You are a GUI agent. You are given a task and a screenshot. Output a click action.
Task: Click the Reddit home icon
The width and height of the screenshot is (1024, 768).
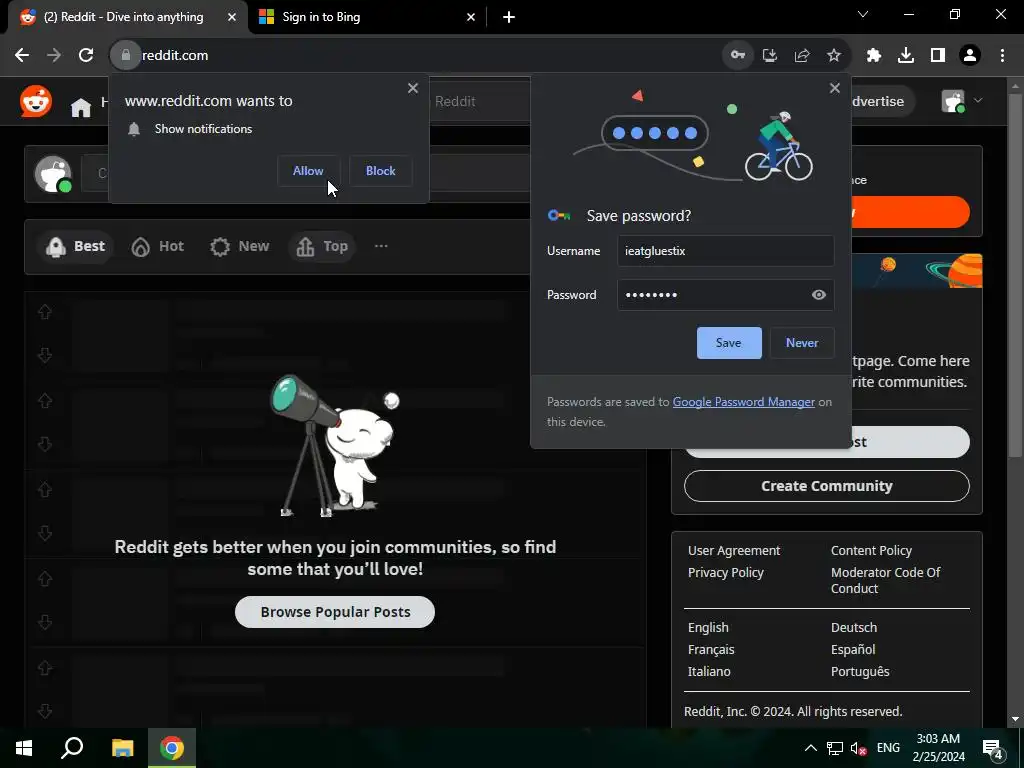click(x=81, y=106)
